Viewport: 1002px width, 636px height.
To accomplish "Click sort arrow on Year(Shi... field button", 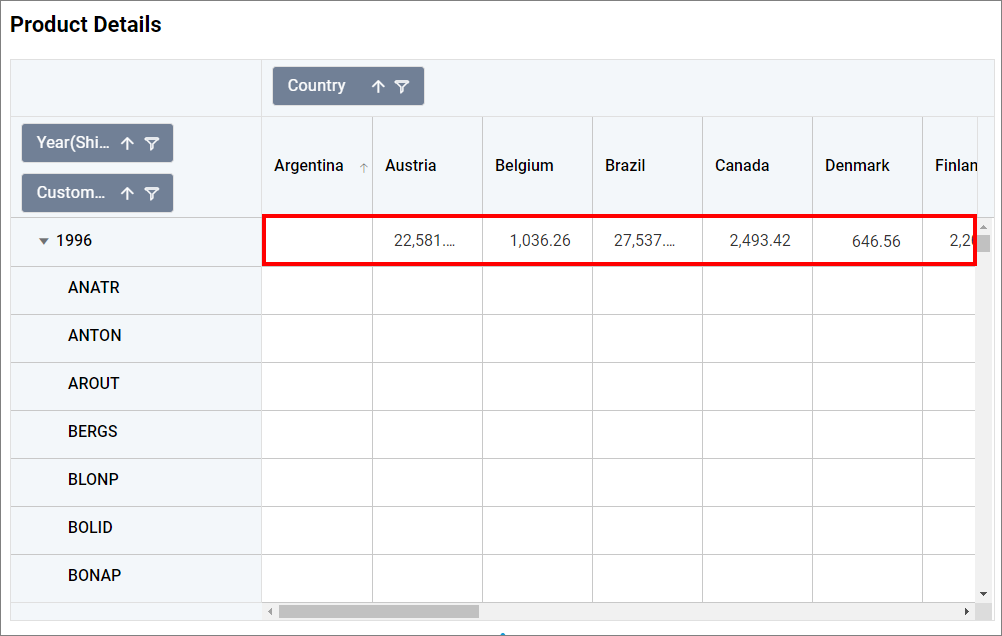I will 127,144.
